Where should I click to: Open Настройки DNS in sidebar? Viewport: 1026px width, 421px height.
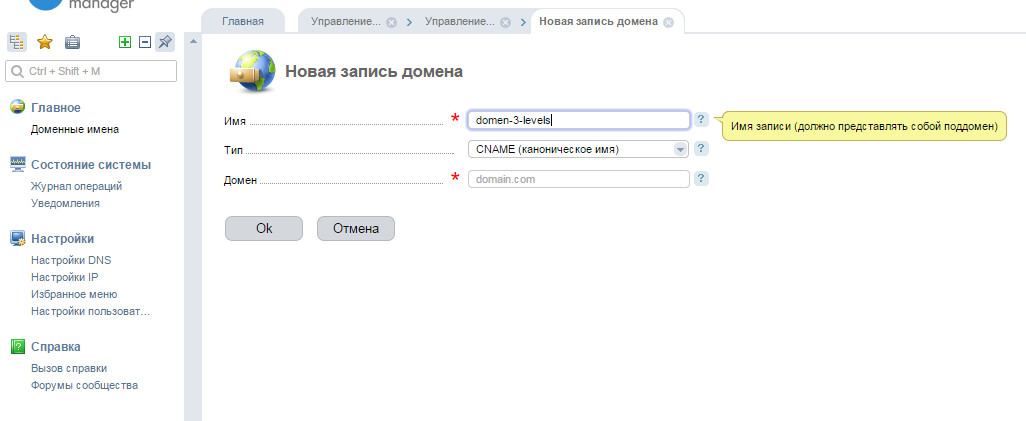tap(71, 260)
